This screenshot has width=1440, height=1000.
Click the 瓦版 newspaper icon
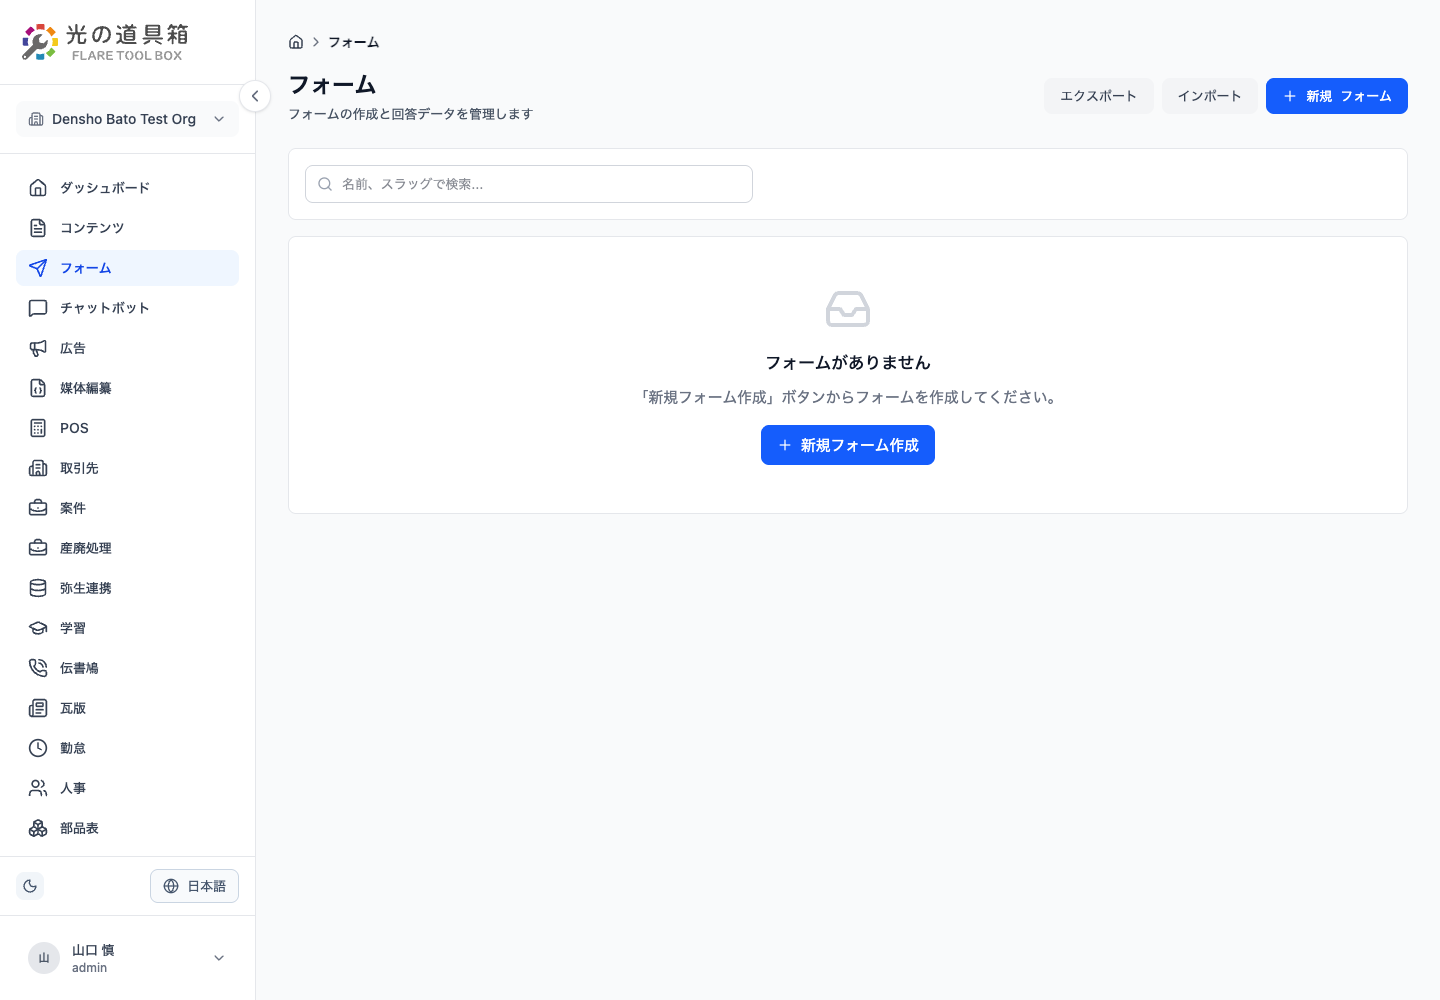pyautogui.click(x=38, y=708)
